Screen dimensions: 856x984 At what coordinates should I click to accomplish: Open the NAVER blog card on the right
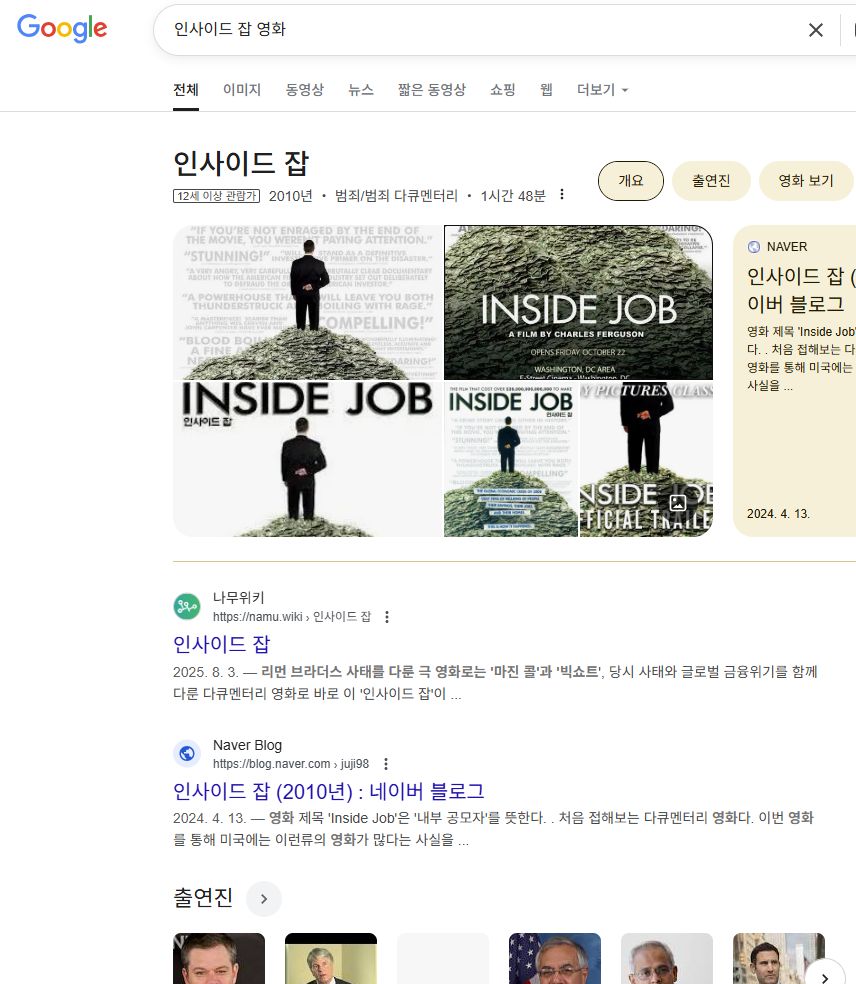coord(795,381)
